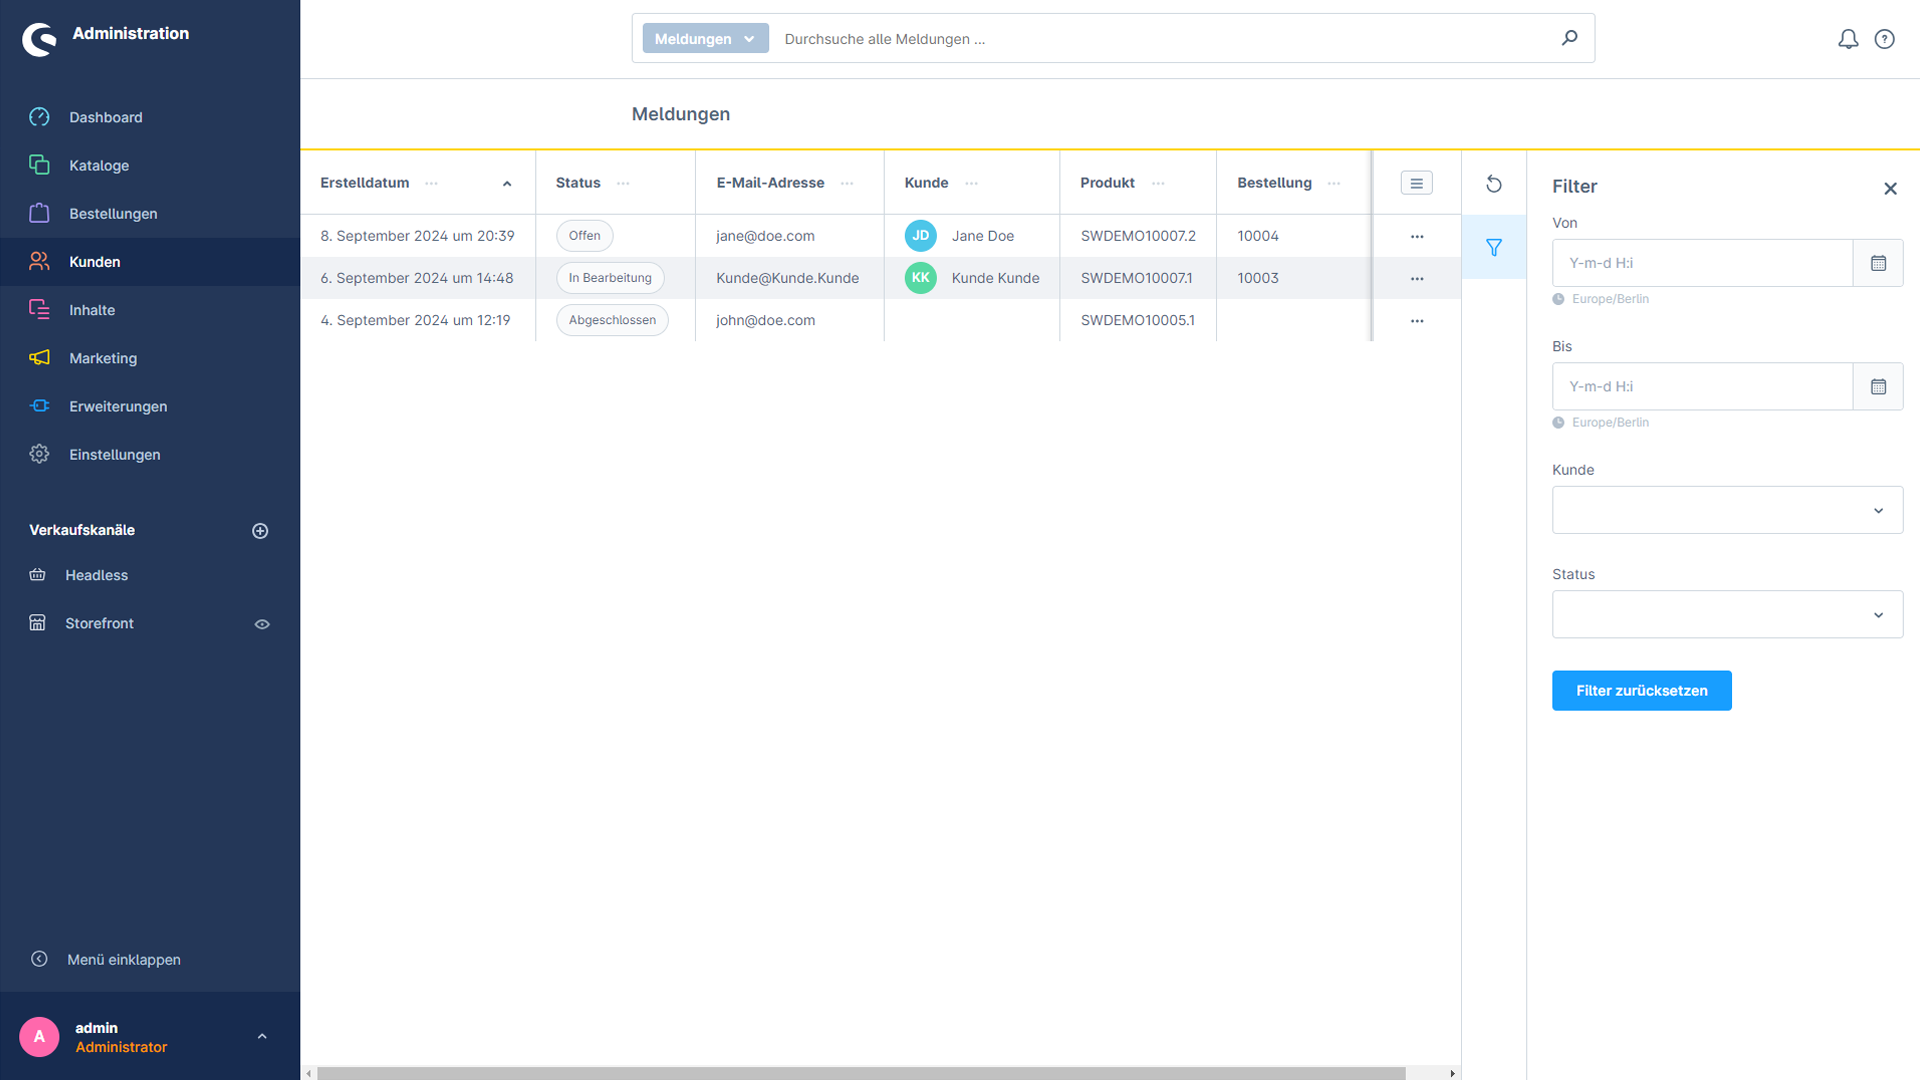Open the grid column settings list icon
Viewport: 1920px width, 1080px height.
click(x=1416, y=183)
